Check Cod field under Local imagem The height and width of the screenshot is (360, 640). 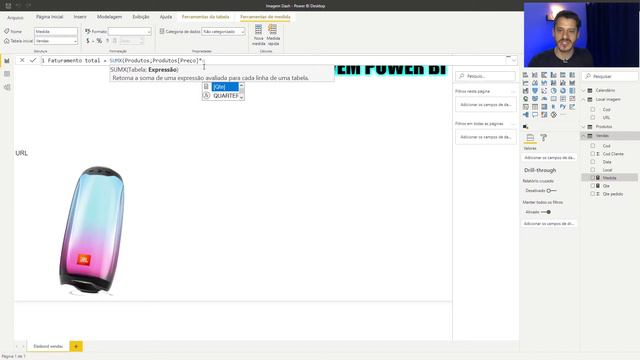tap(593, 109)
